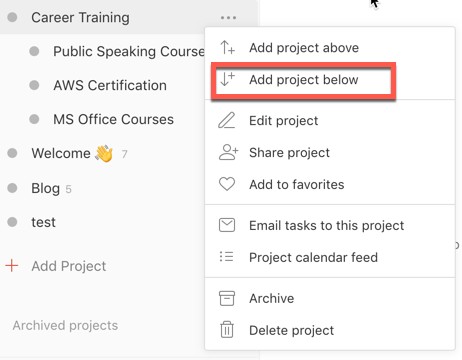Click the archive box icon

click(x=227, y=298)
